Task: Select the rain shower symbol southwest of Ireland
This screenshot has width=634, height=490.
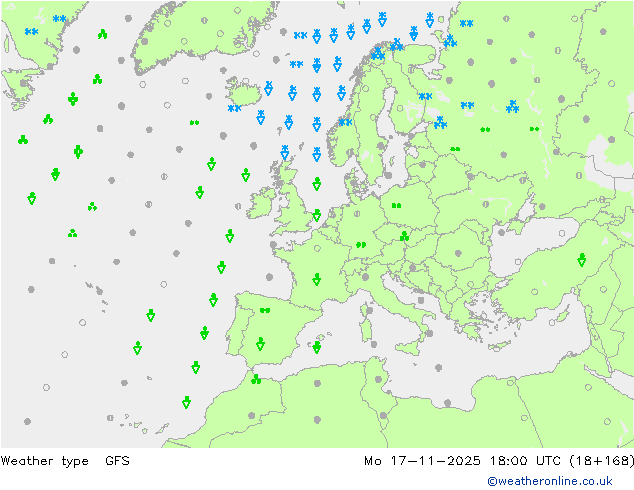Action: 230,235
